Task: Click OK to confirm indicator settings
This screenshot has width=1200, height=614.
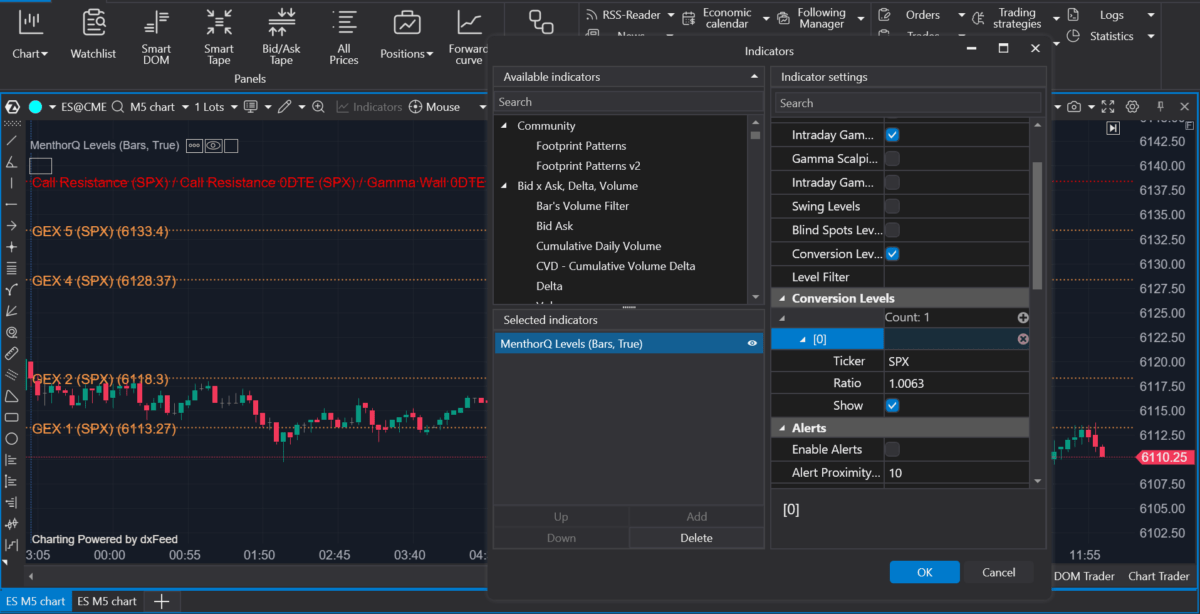Action: [924, 572]
